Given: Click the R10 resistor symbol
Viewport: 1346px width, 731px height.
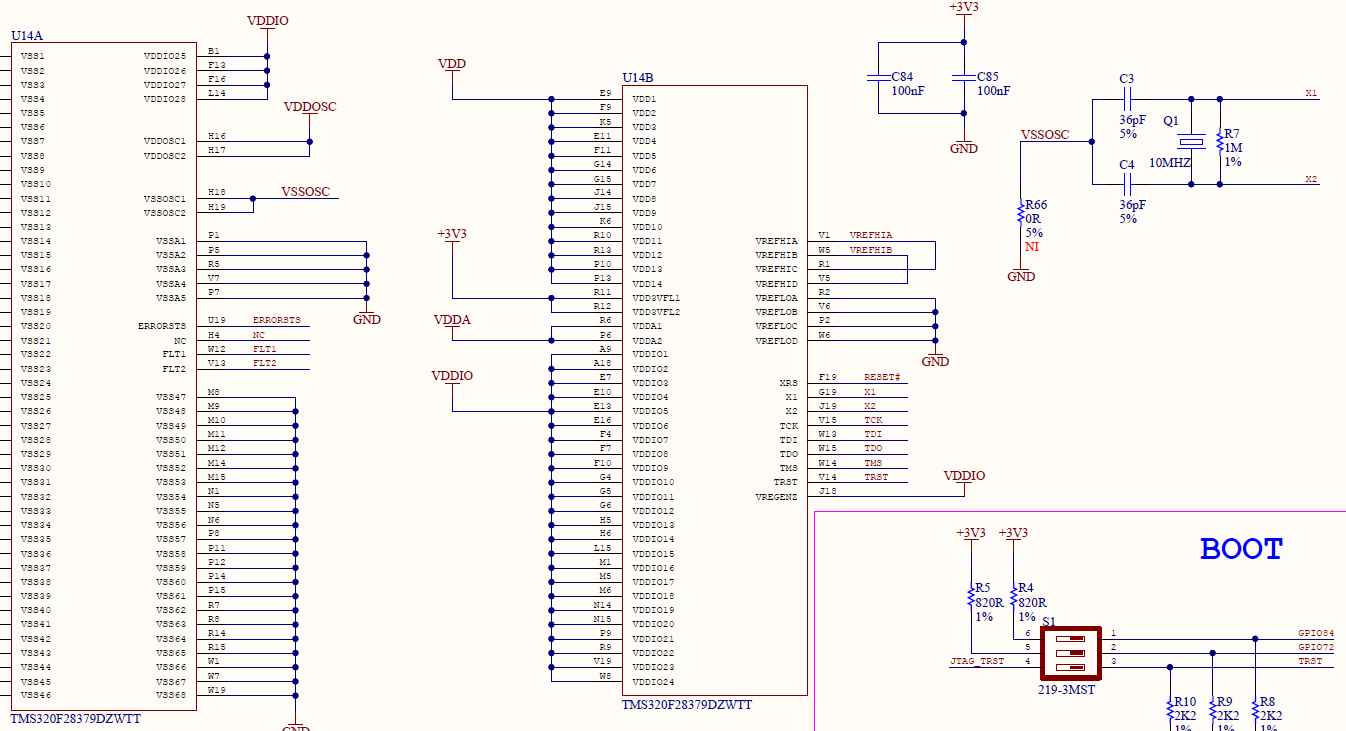Looking at the screenshot, I should (x=1171, y=709).
